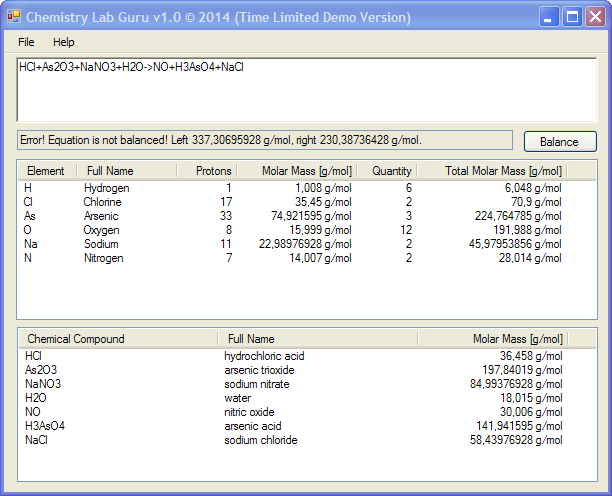Open the File menu
This screenshot has height=496, width=612.
tap(26, 42)
